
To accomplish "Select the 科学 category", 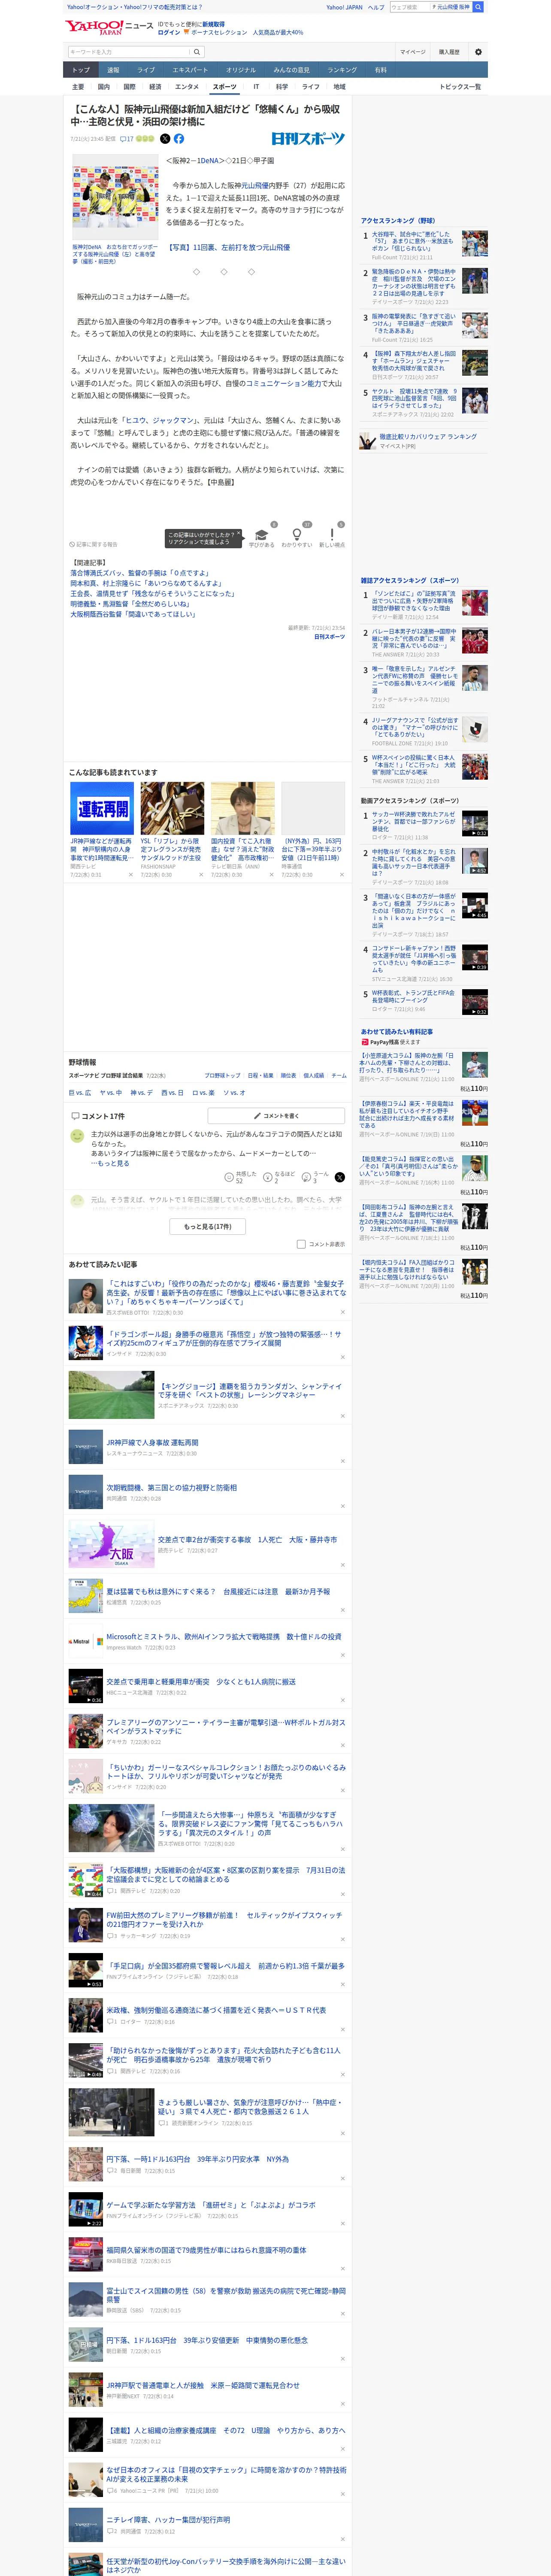I will click(x=282, y=87).
